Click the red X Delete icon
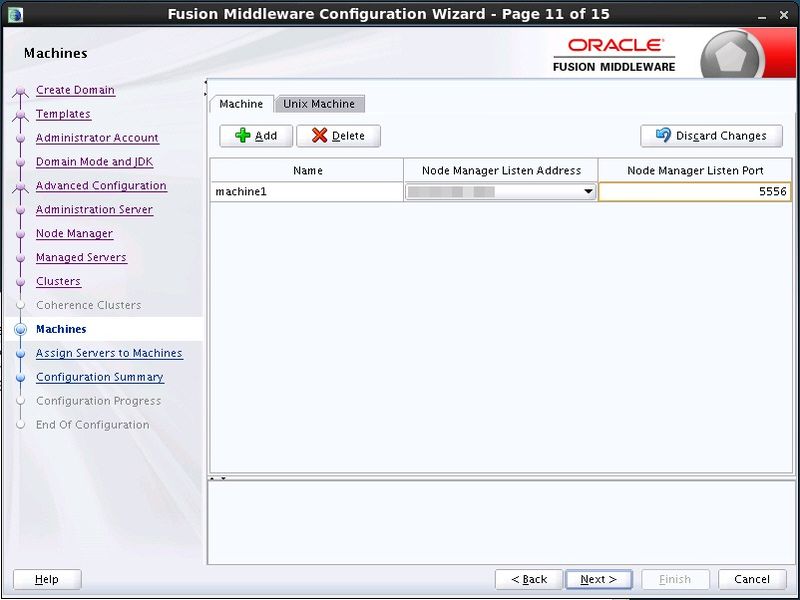Image resolution: width=800 pixels, height=600 pixels. 319,136
